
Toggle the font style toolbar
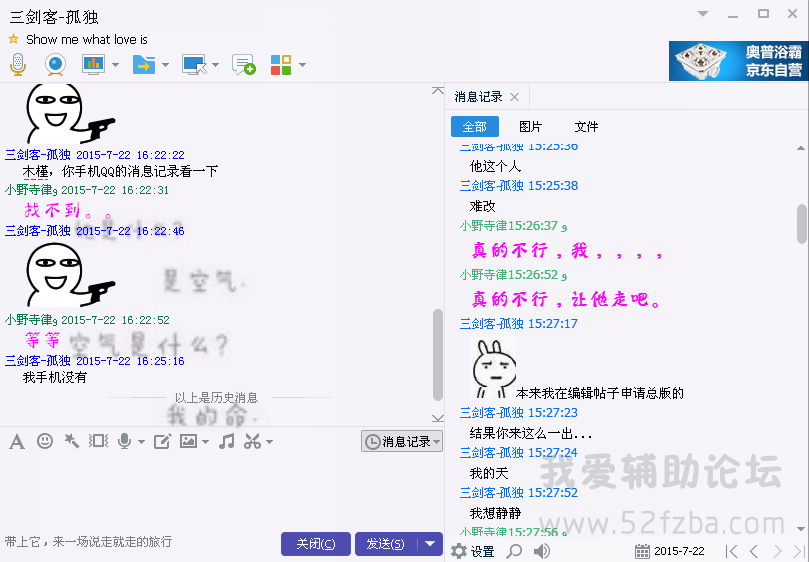point(17,441)
